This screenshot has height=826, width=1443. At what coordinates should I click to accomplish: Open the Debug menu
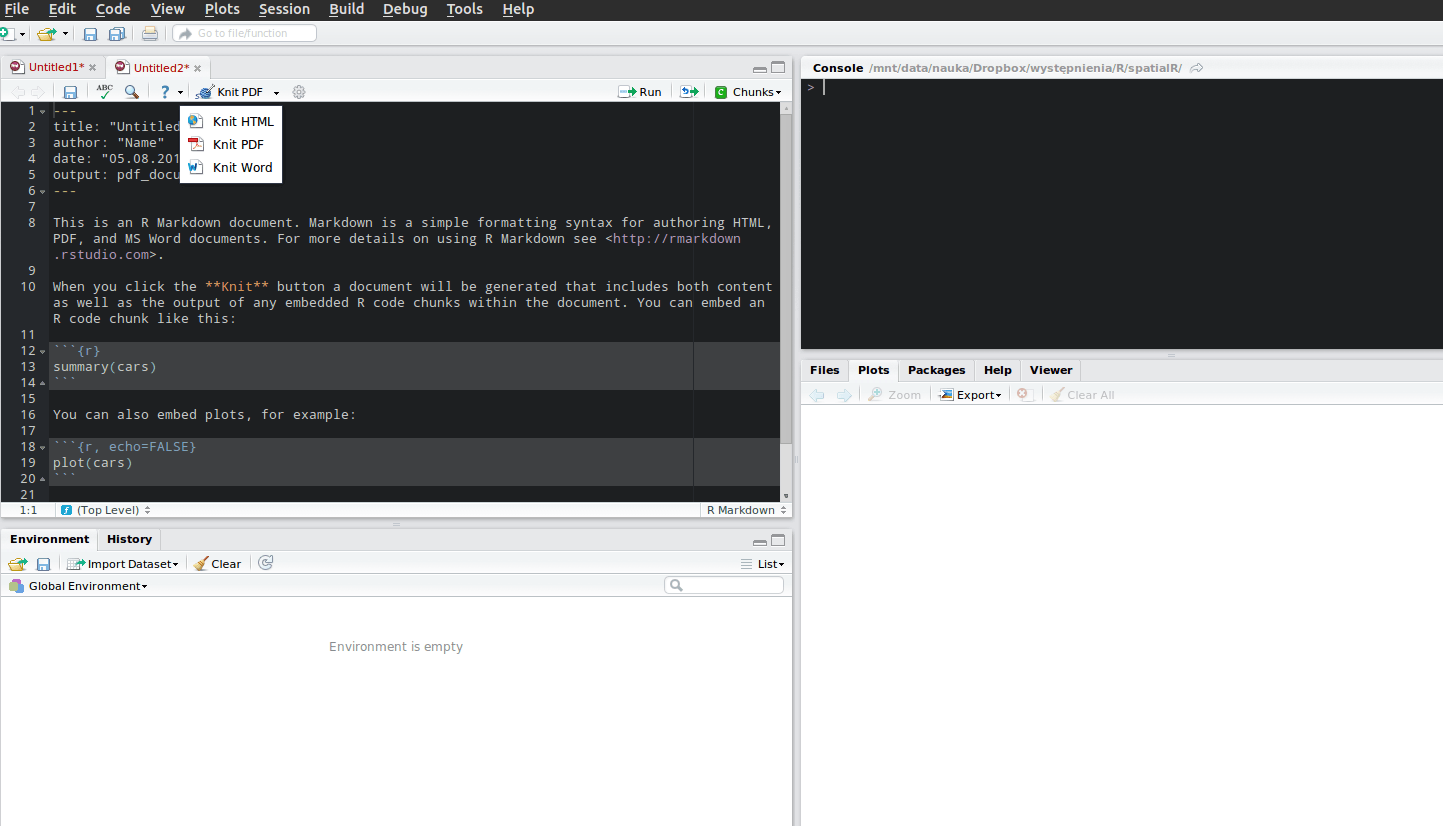coord(405,9)
